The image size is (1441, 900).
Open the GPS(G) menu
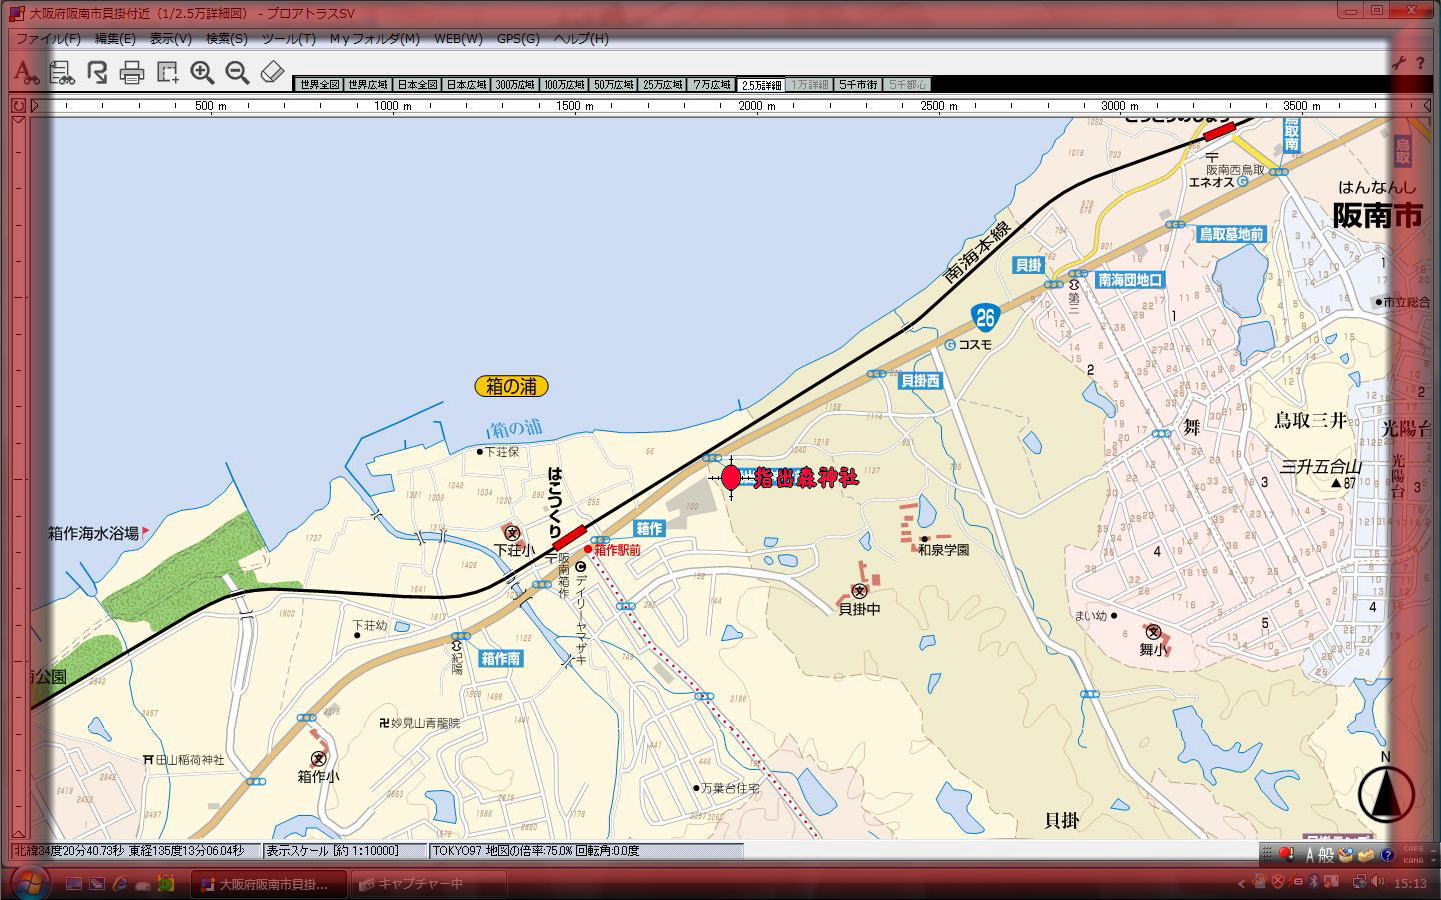[x=518, y=39]
